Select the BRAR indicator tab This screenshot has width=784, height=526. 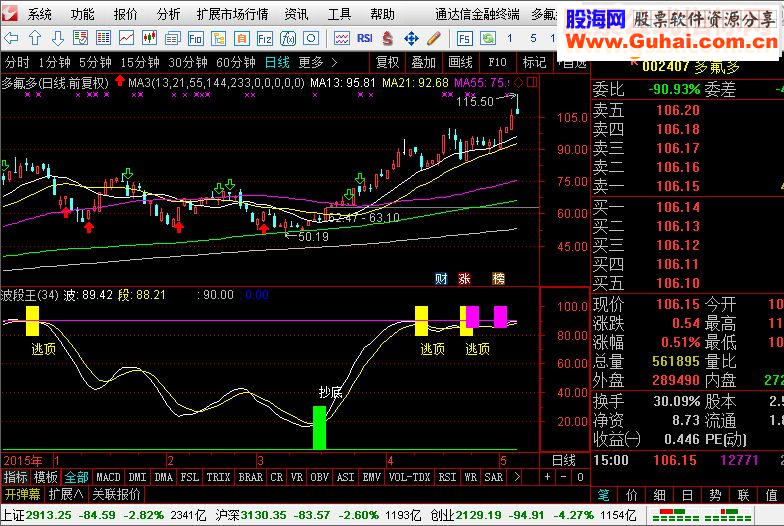(250, 477)
